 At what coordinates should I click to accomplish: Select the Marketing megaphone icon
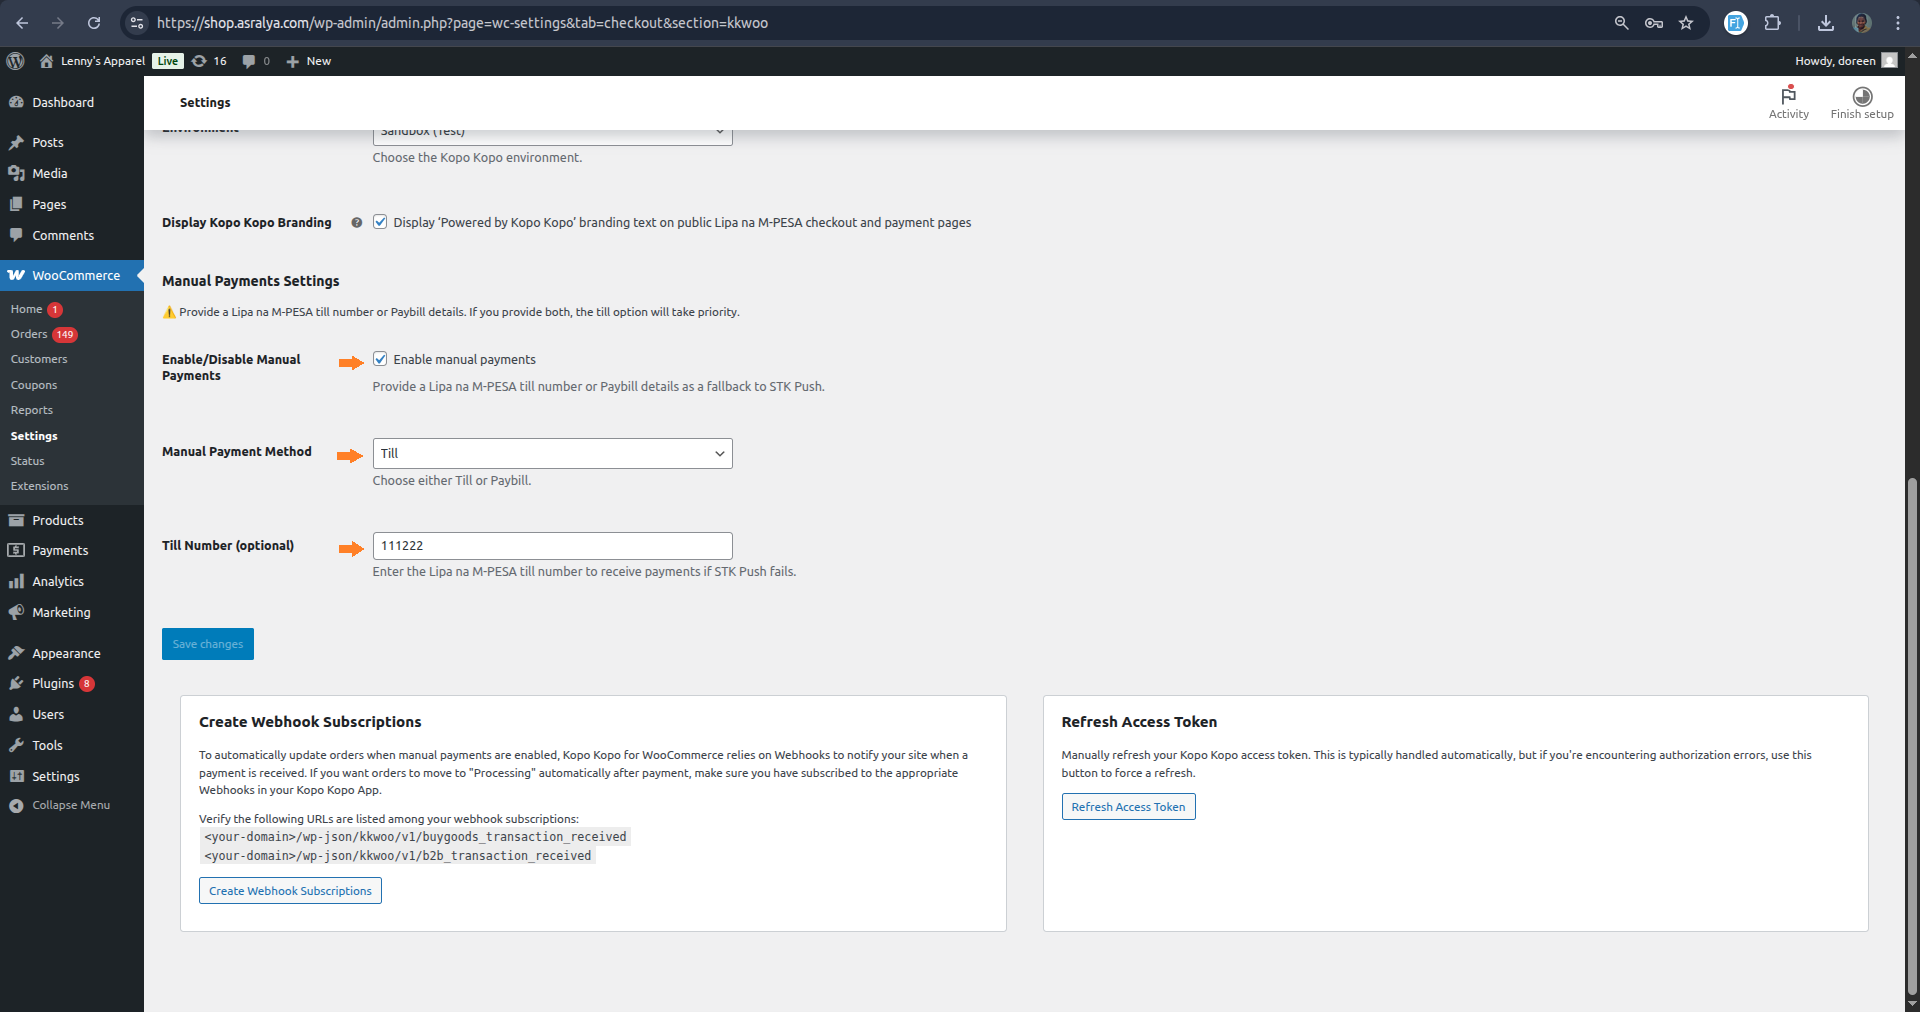click(x=17, y=612)
